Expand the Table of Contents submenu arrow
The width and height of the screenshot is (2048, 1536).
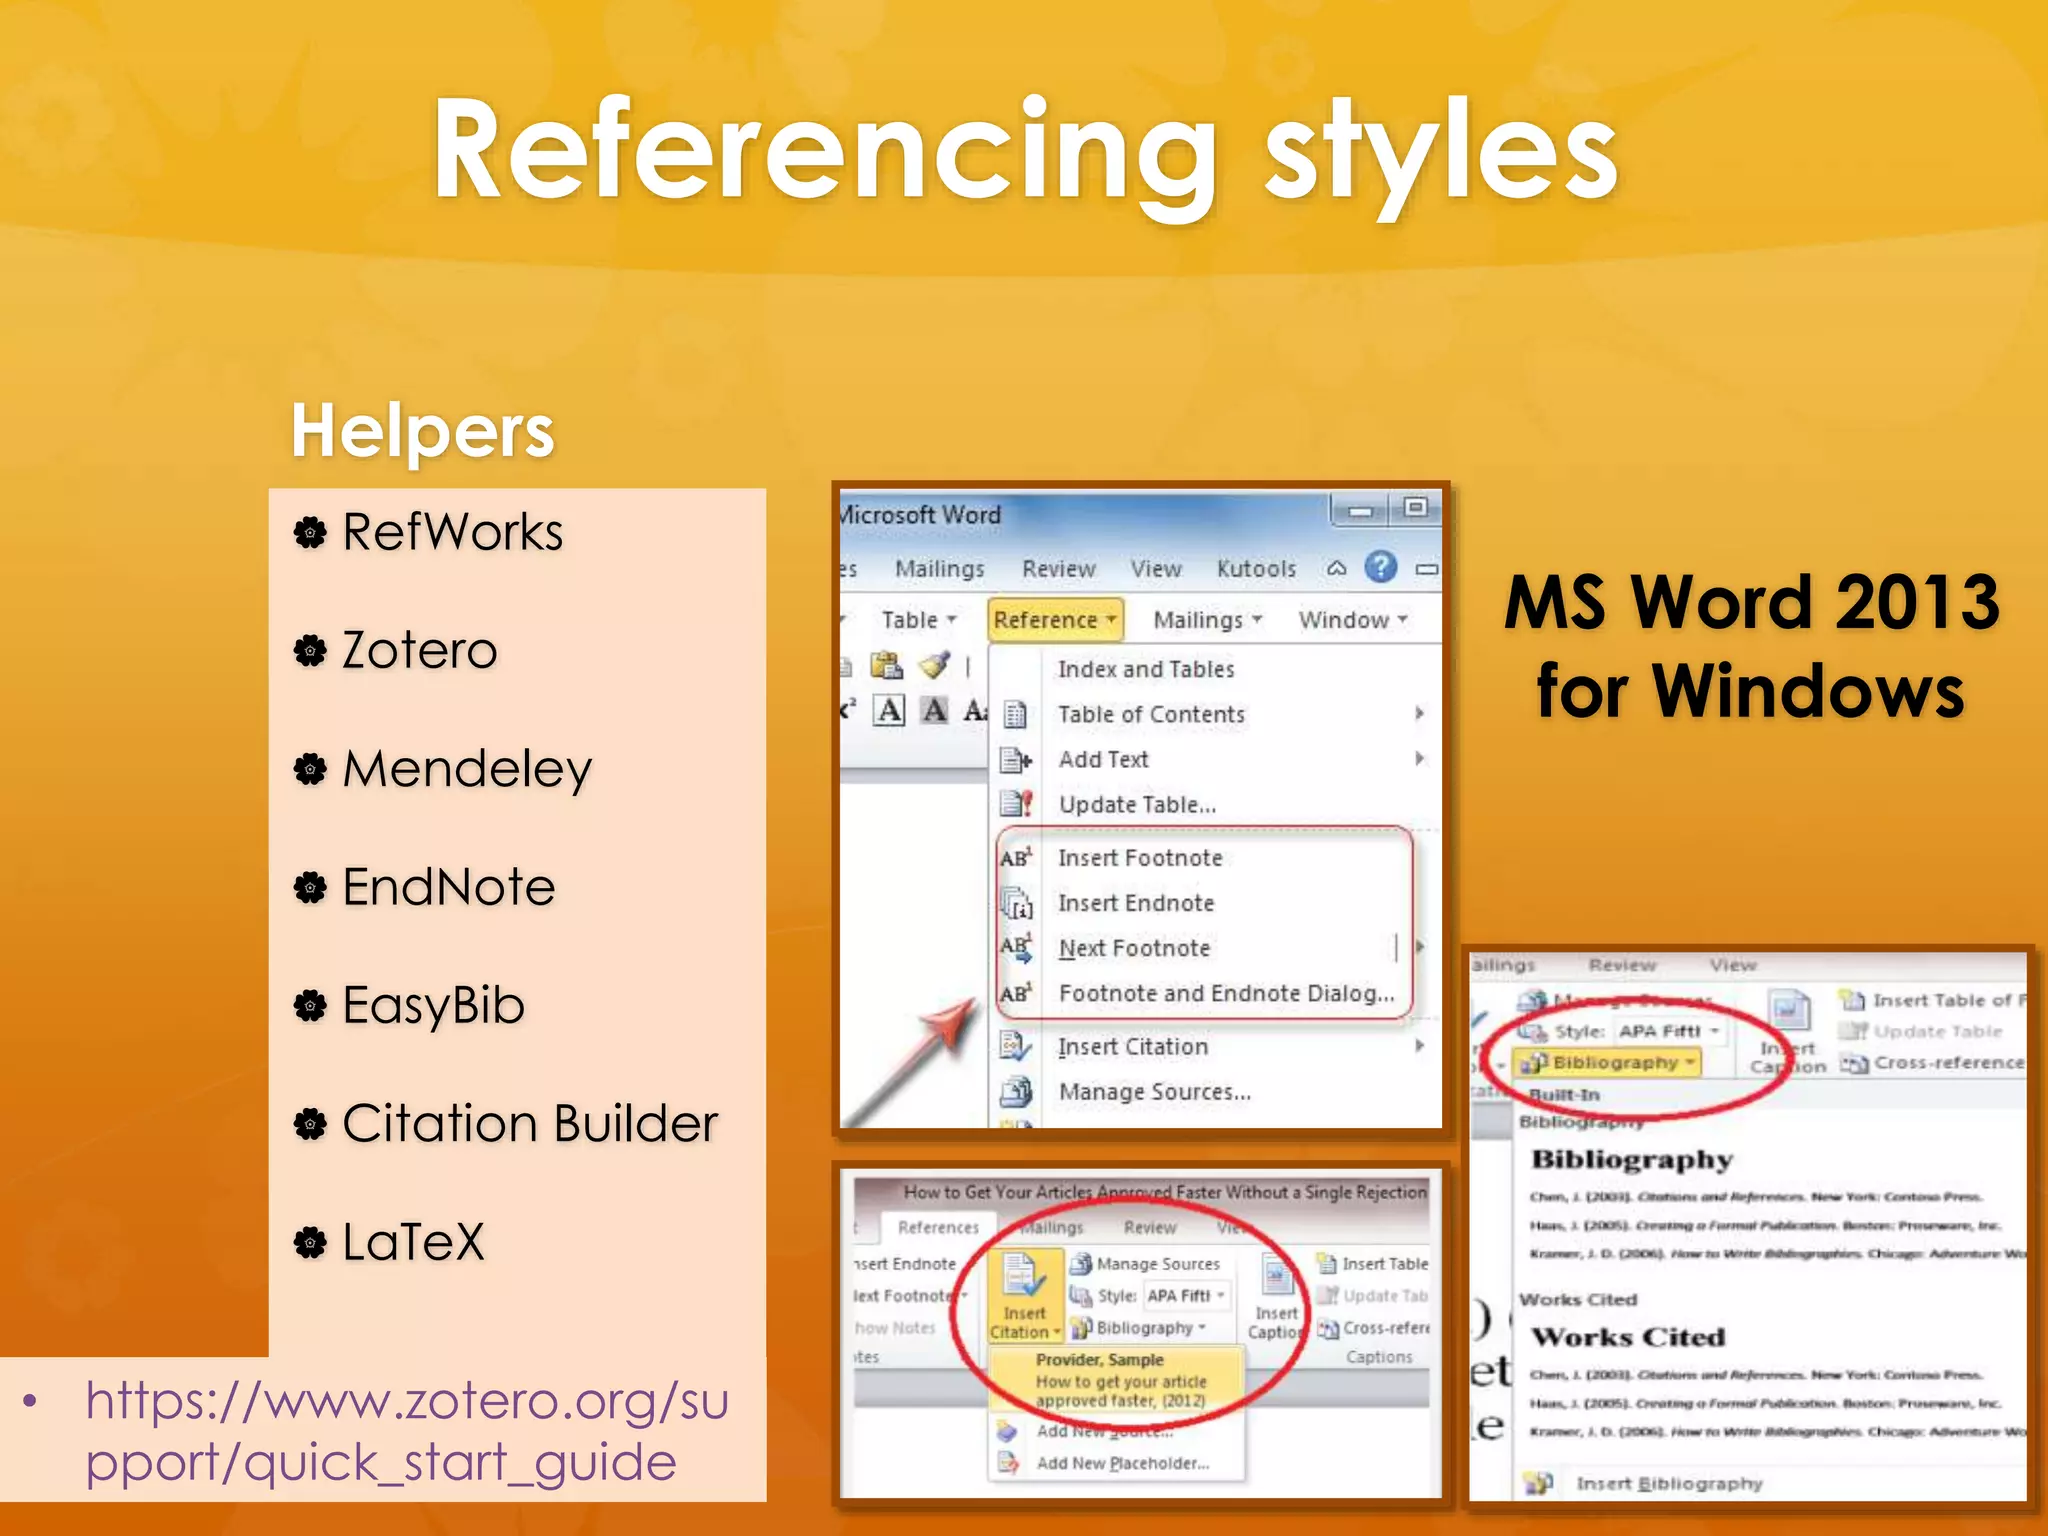click(x=1419, y=713)
